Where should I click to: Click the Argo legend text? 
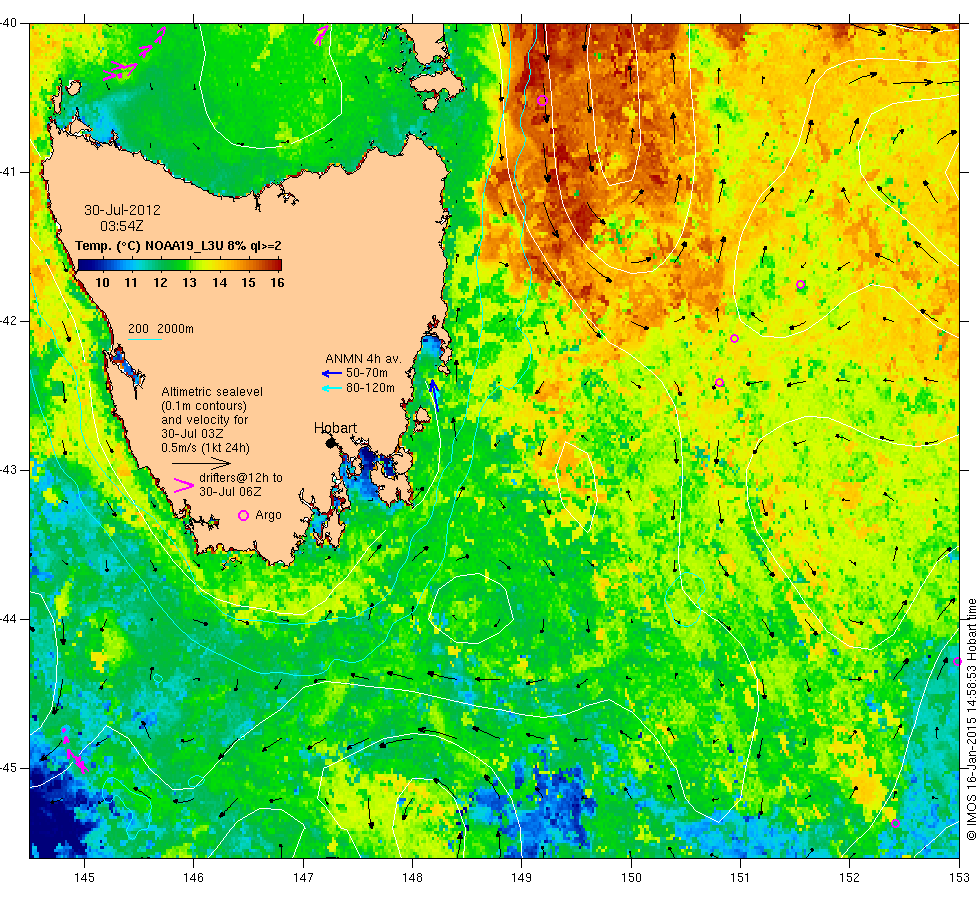click(268, 515)
